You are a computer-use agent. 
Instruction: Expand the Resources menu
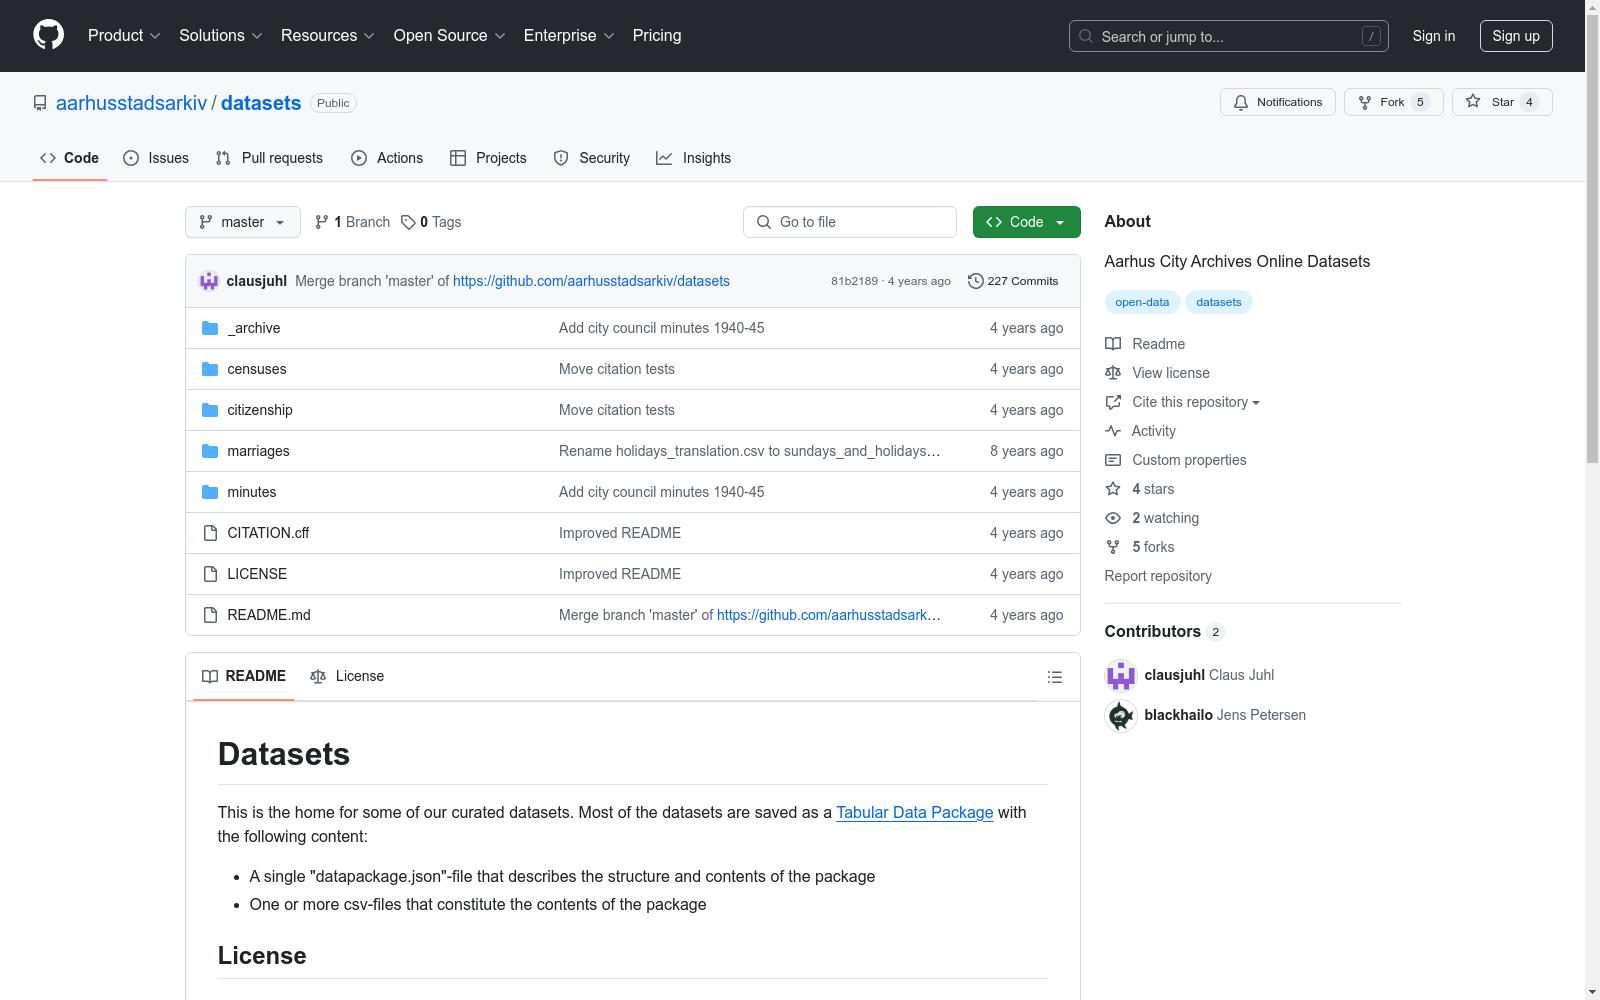[x=328, y=36]
